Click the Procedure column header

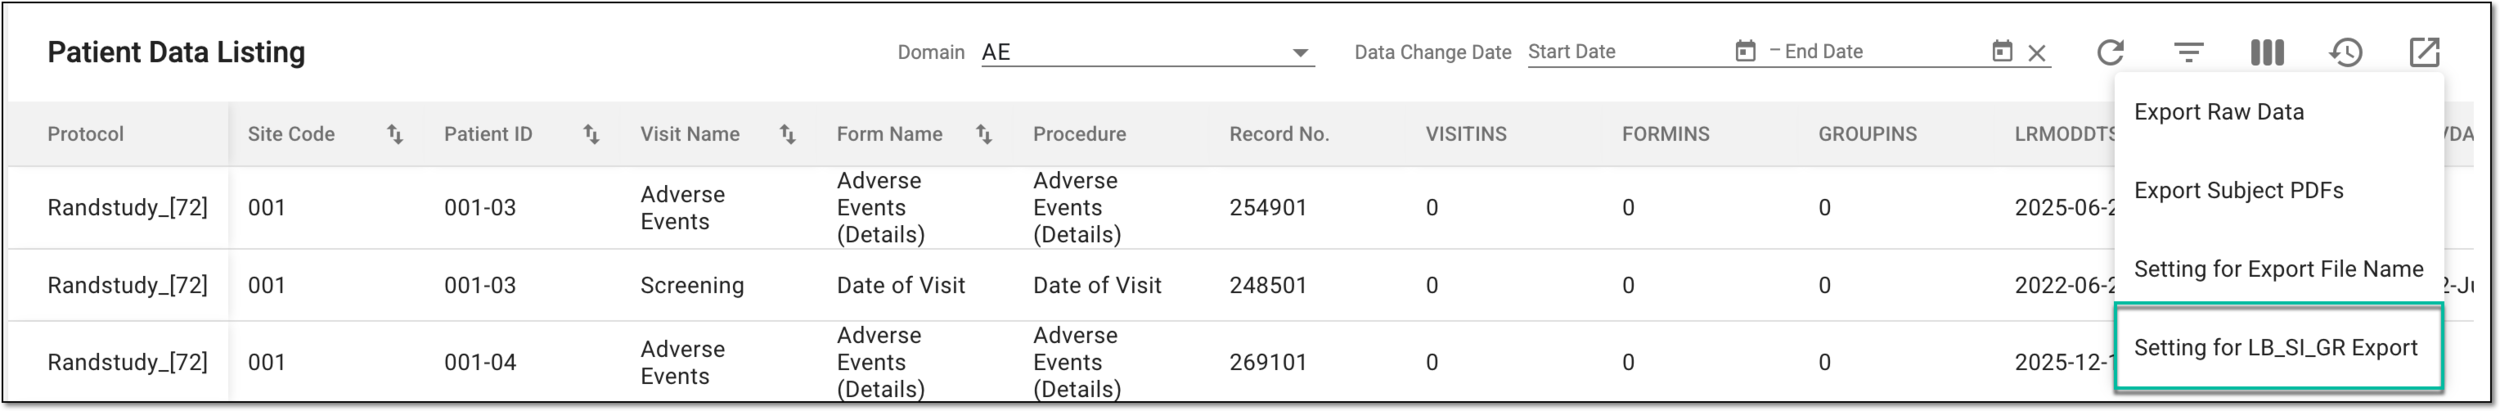[1080, 134]
